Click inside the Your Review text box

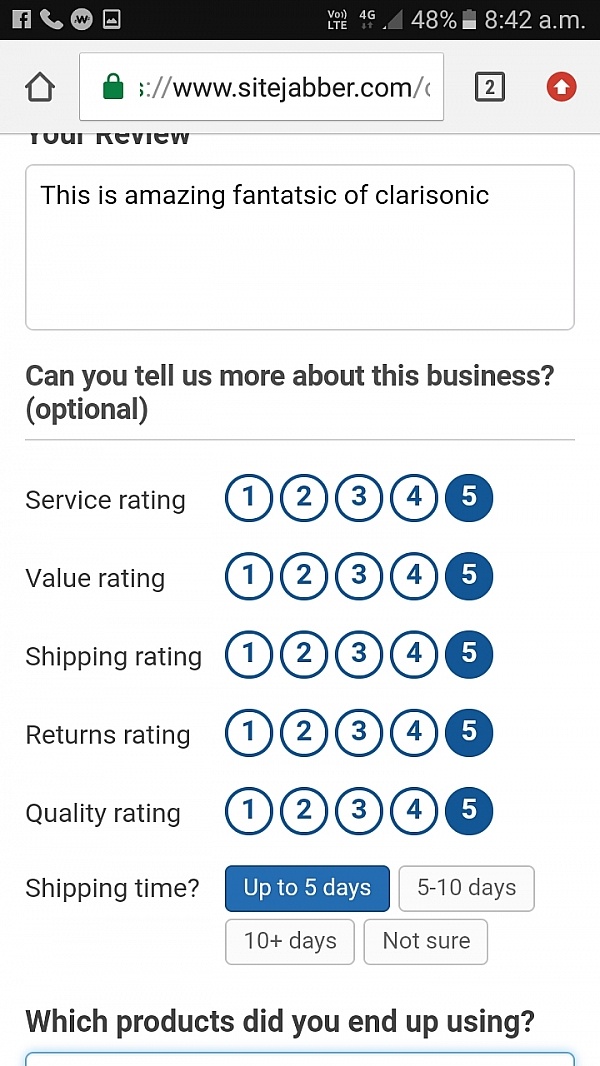(300, 247)
